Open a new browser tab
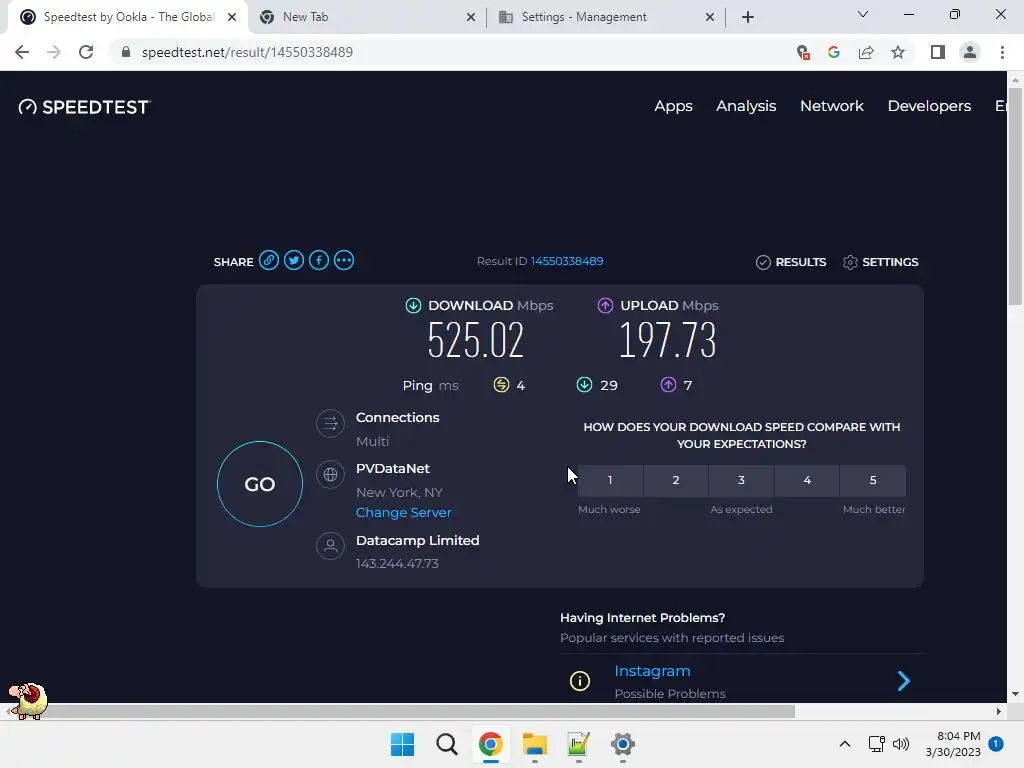This screenshot has height=768, width=1024. tap(748, 17)
